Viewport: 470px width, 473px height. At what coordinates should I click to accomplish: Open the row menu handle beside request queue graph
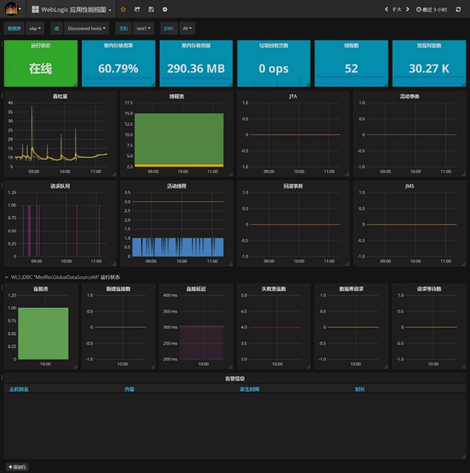click(2, 185)
